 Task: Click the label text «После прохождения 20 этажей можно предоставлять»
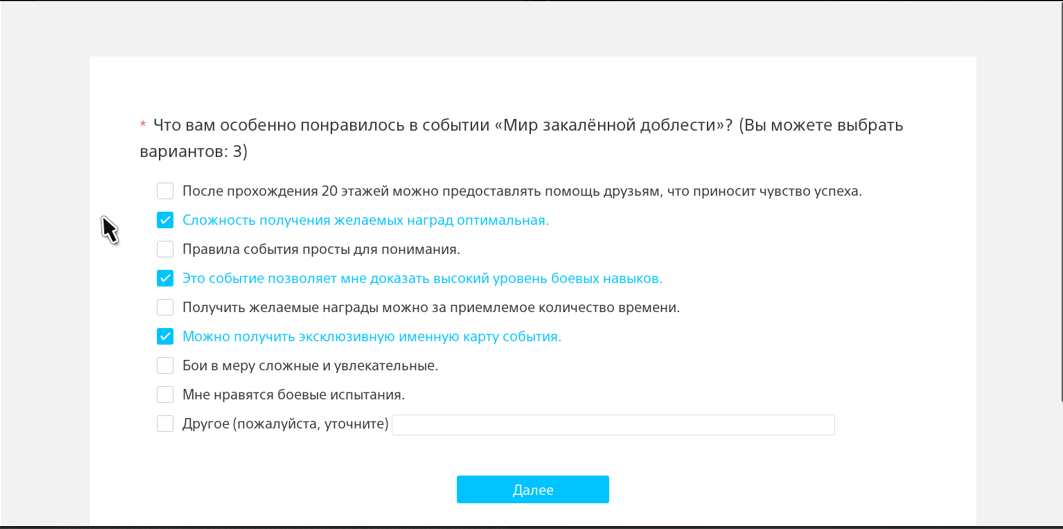pyautogui.click(x=522, y=191)
